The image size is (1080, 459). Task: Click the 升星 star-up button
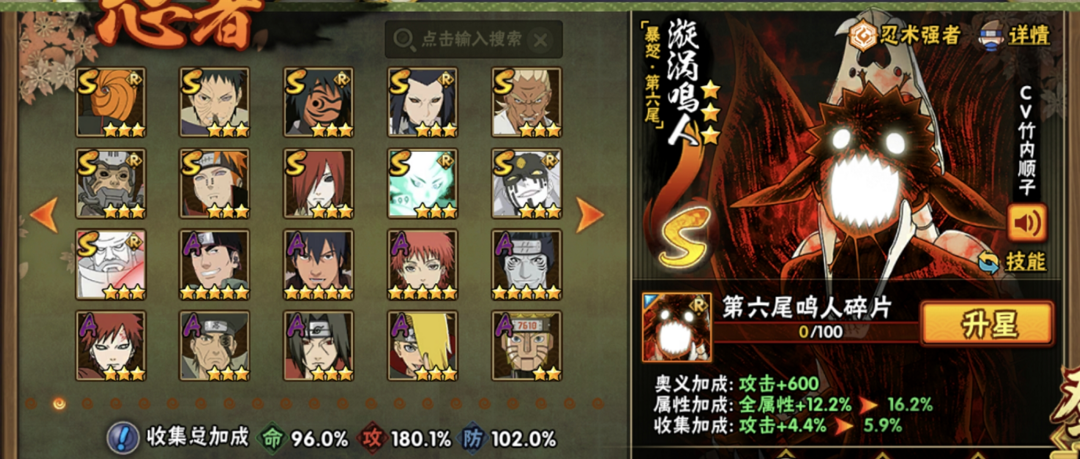[988, 324]
